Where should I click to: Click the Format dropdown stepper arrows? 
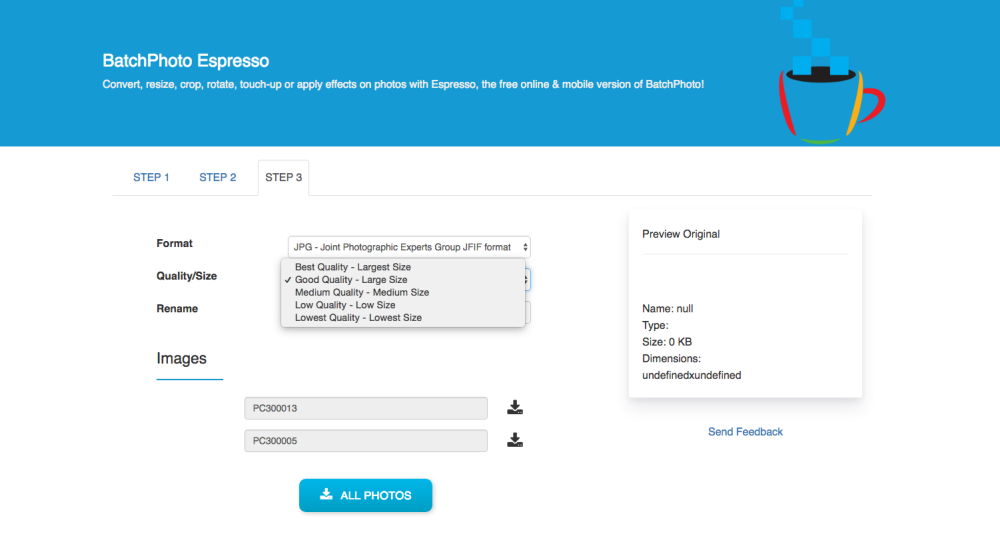[x=525, y=247]
